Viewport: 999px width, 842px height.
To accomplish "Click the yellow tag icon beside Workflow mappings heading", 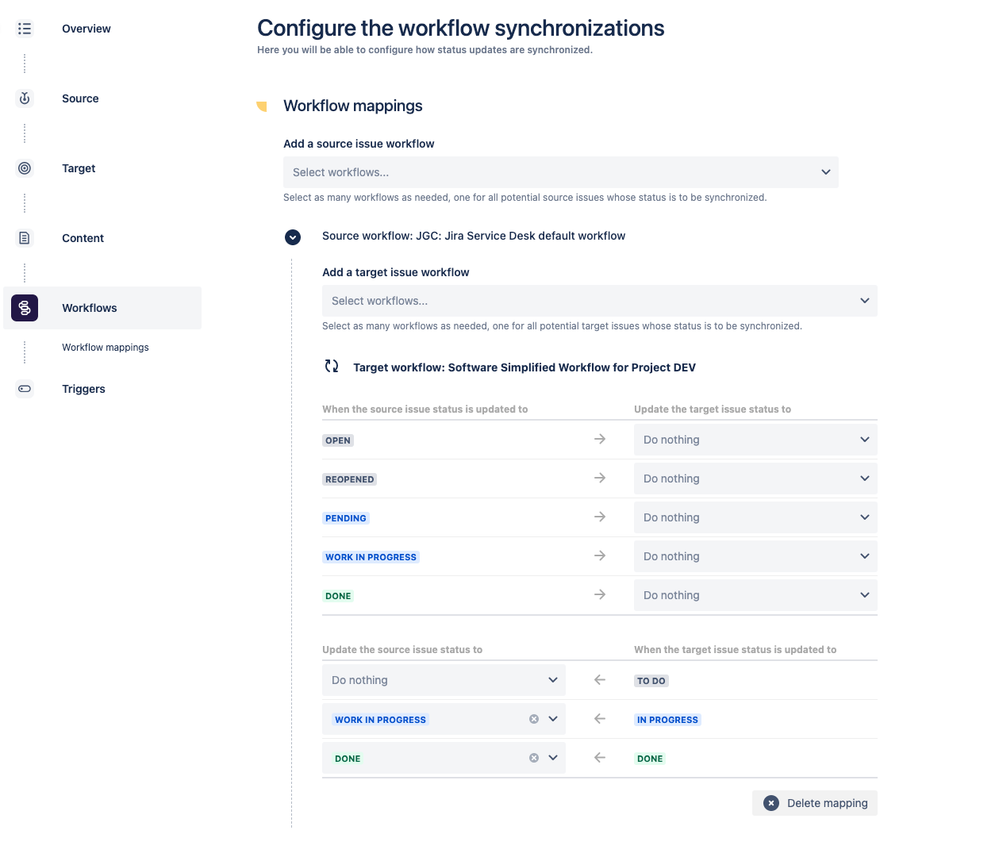I will point(262,105).
